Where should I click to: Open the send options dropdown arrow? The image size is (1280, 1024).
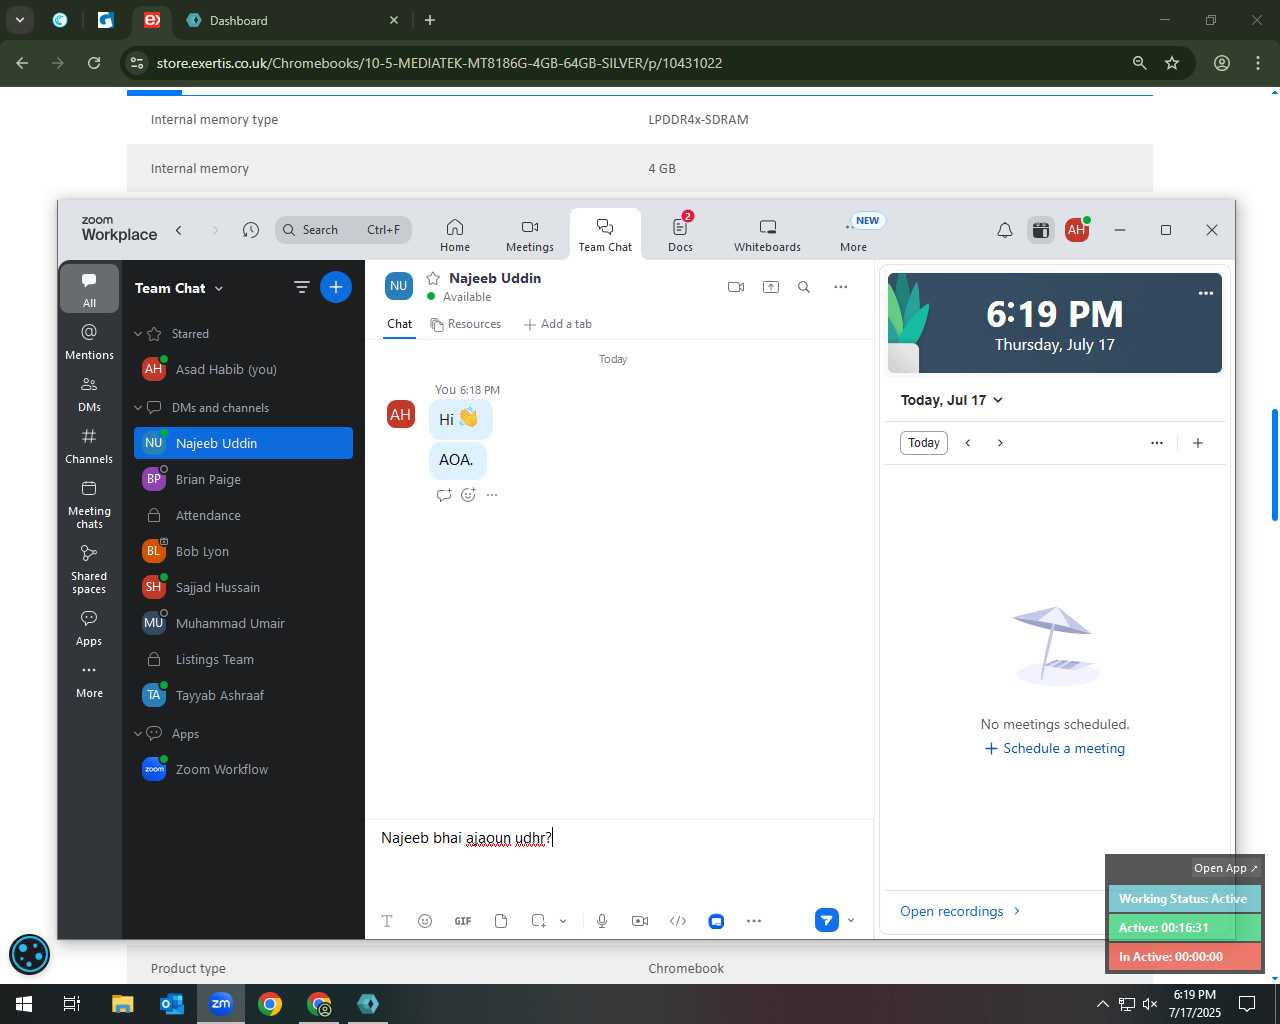(x=851, y=920)
